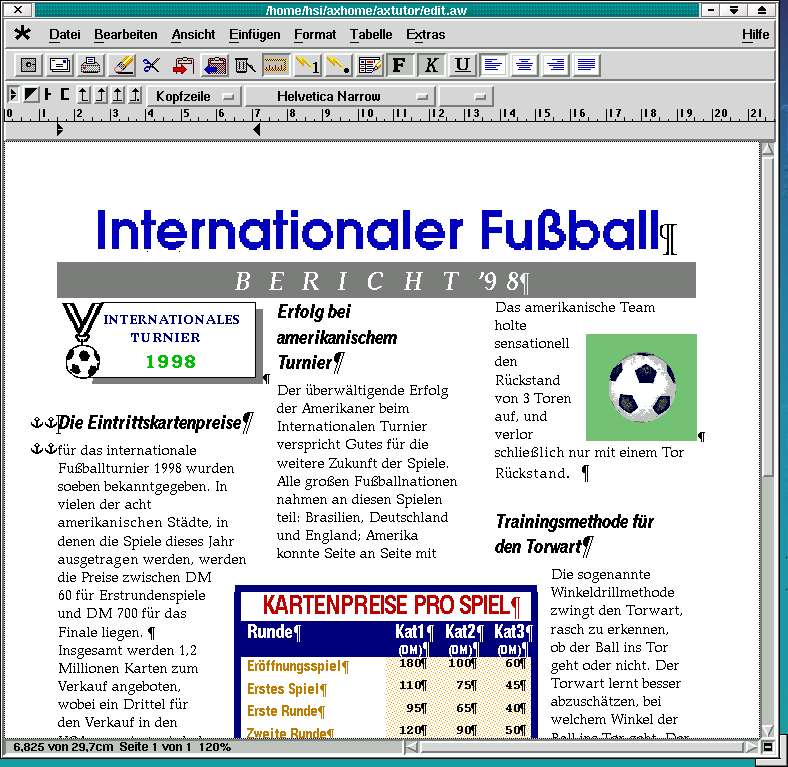Center-align the paragraph text
Viewport: 788px width, 767px height.
(524, 66)
